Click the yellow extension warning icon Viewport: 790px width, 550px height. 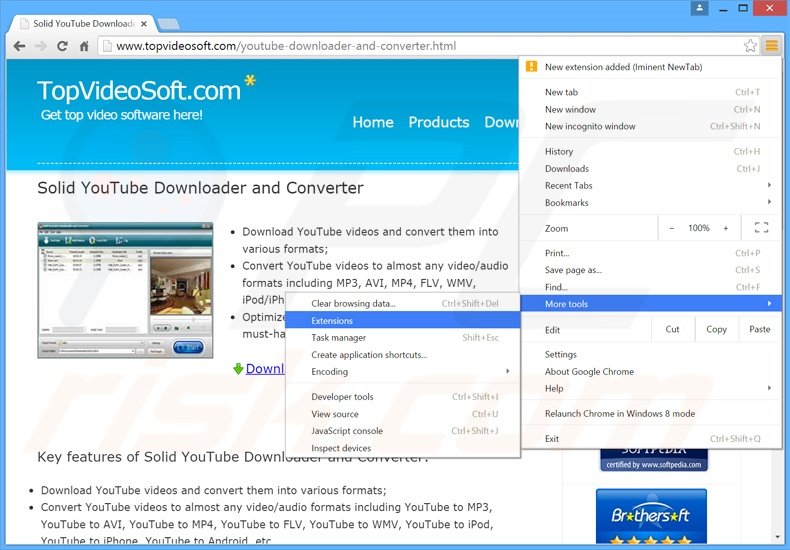tap(531, 66)
